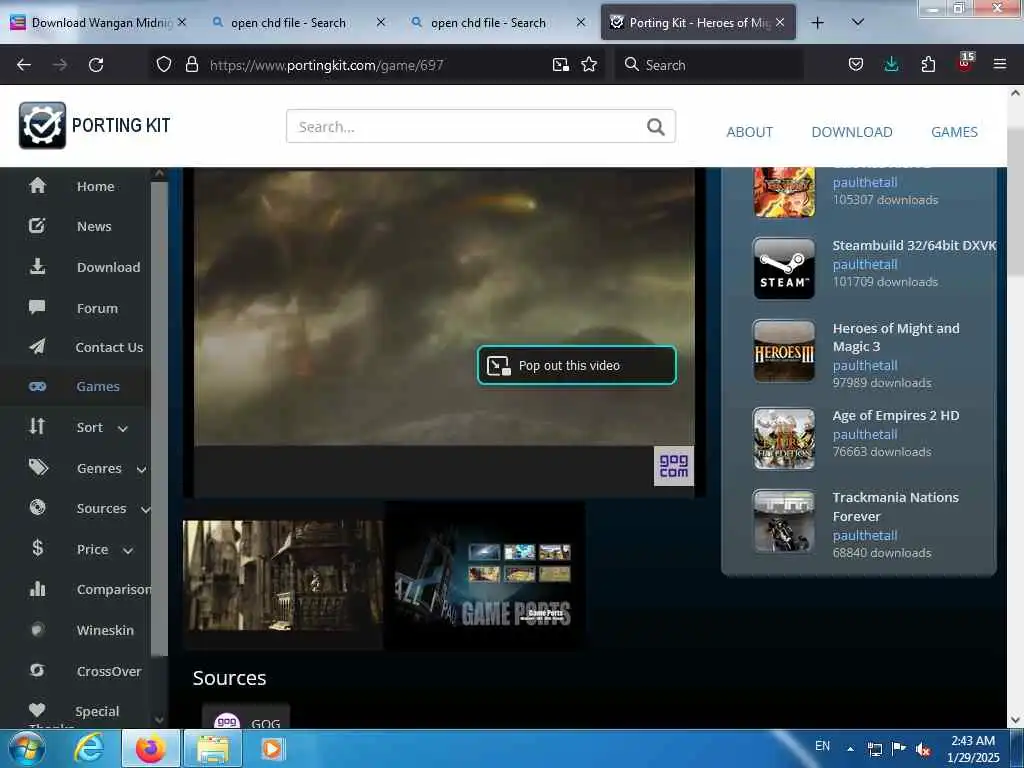Viewport: 1024px width, 768px height.
Task: Expand the Sources dropdown chevron
Action: 146,509
